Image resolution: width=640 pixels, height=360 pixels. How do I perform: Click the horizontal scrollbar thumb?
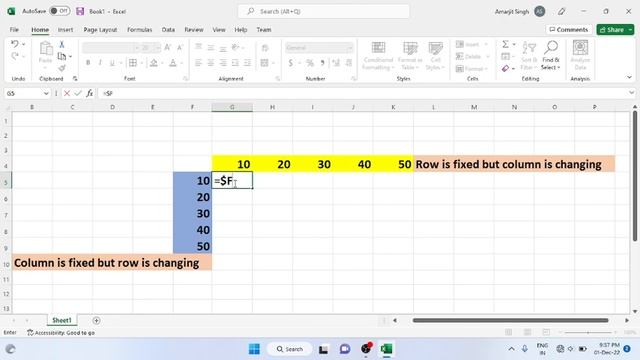510,320
